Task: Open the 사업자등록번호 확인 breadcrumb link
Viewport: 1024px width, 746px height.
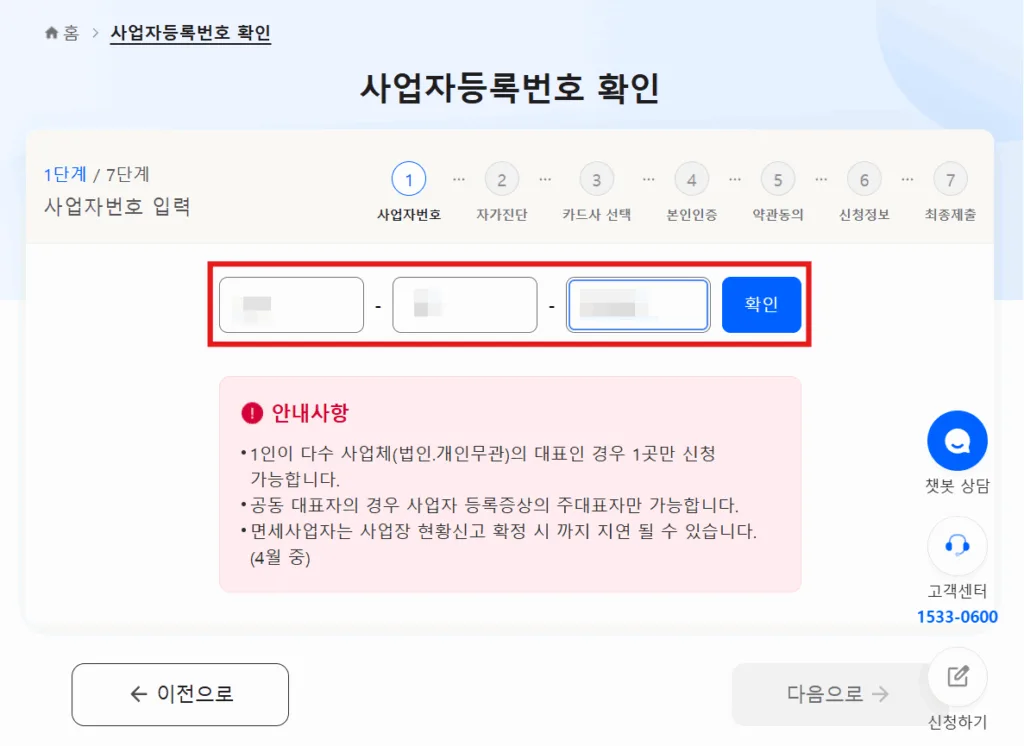Action: [190, 31]
